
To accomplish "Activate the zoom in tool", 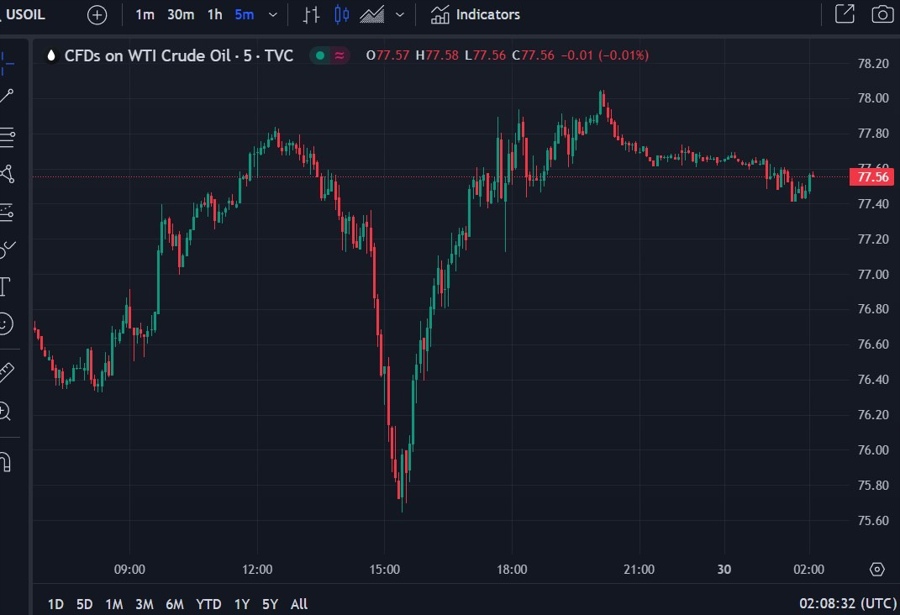I will click(x=5, y=412).
